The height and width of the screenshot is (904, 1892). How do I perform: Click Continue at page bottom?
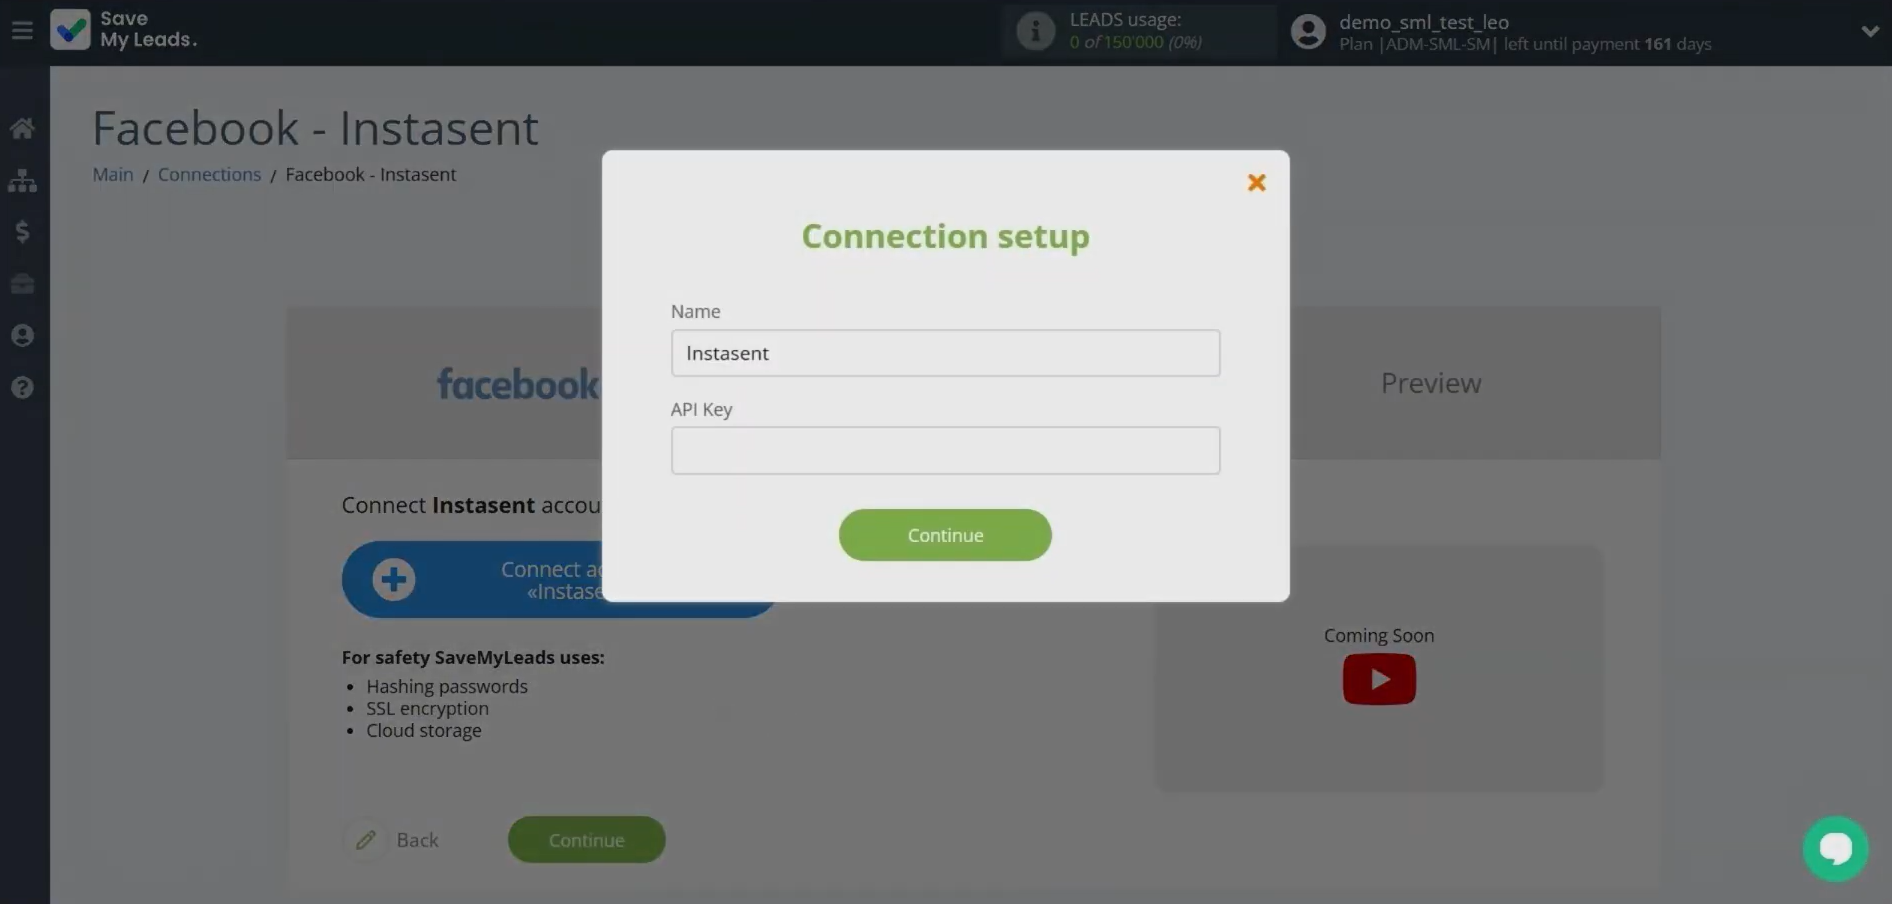click(586, 840)
